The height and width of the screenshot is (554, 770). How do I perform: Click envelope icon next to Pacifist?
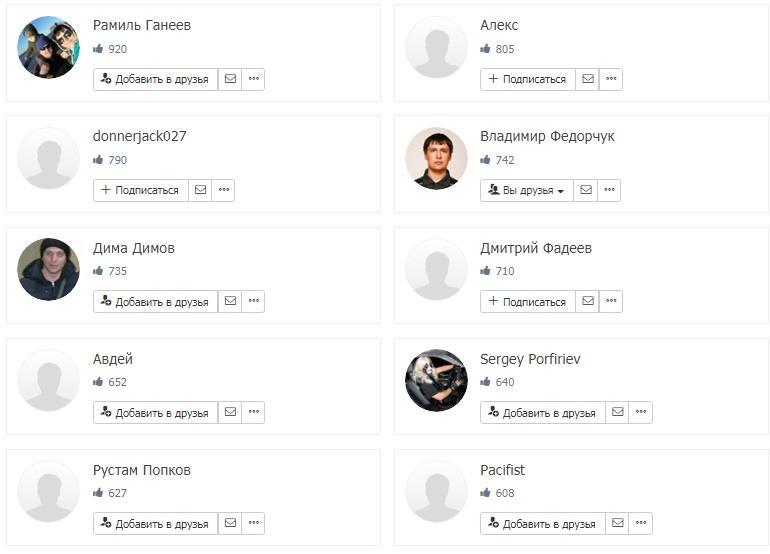click(617, 523)
